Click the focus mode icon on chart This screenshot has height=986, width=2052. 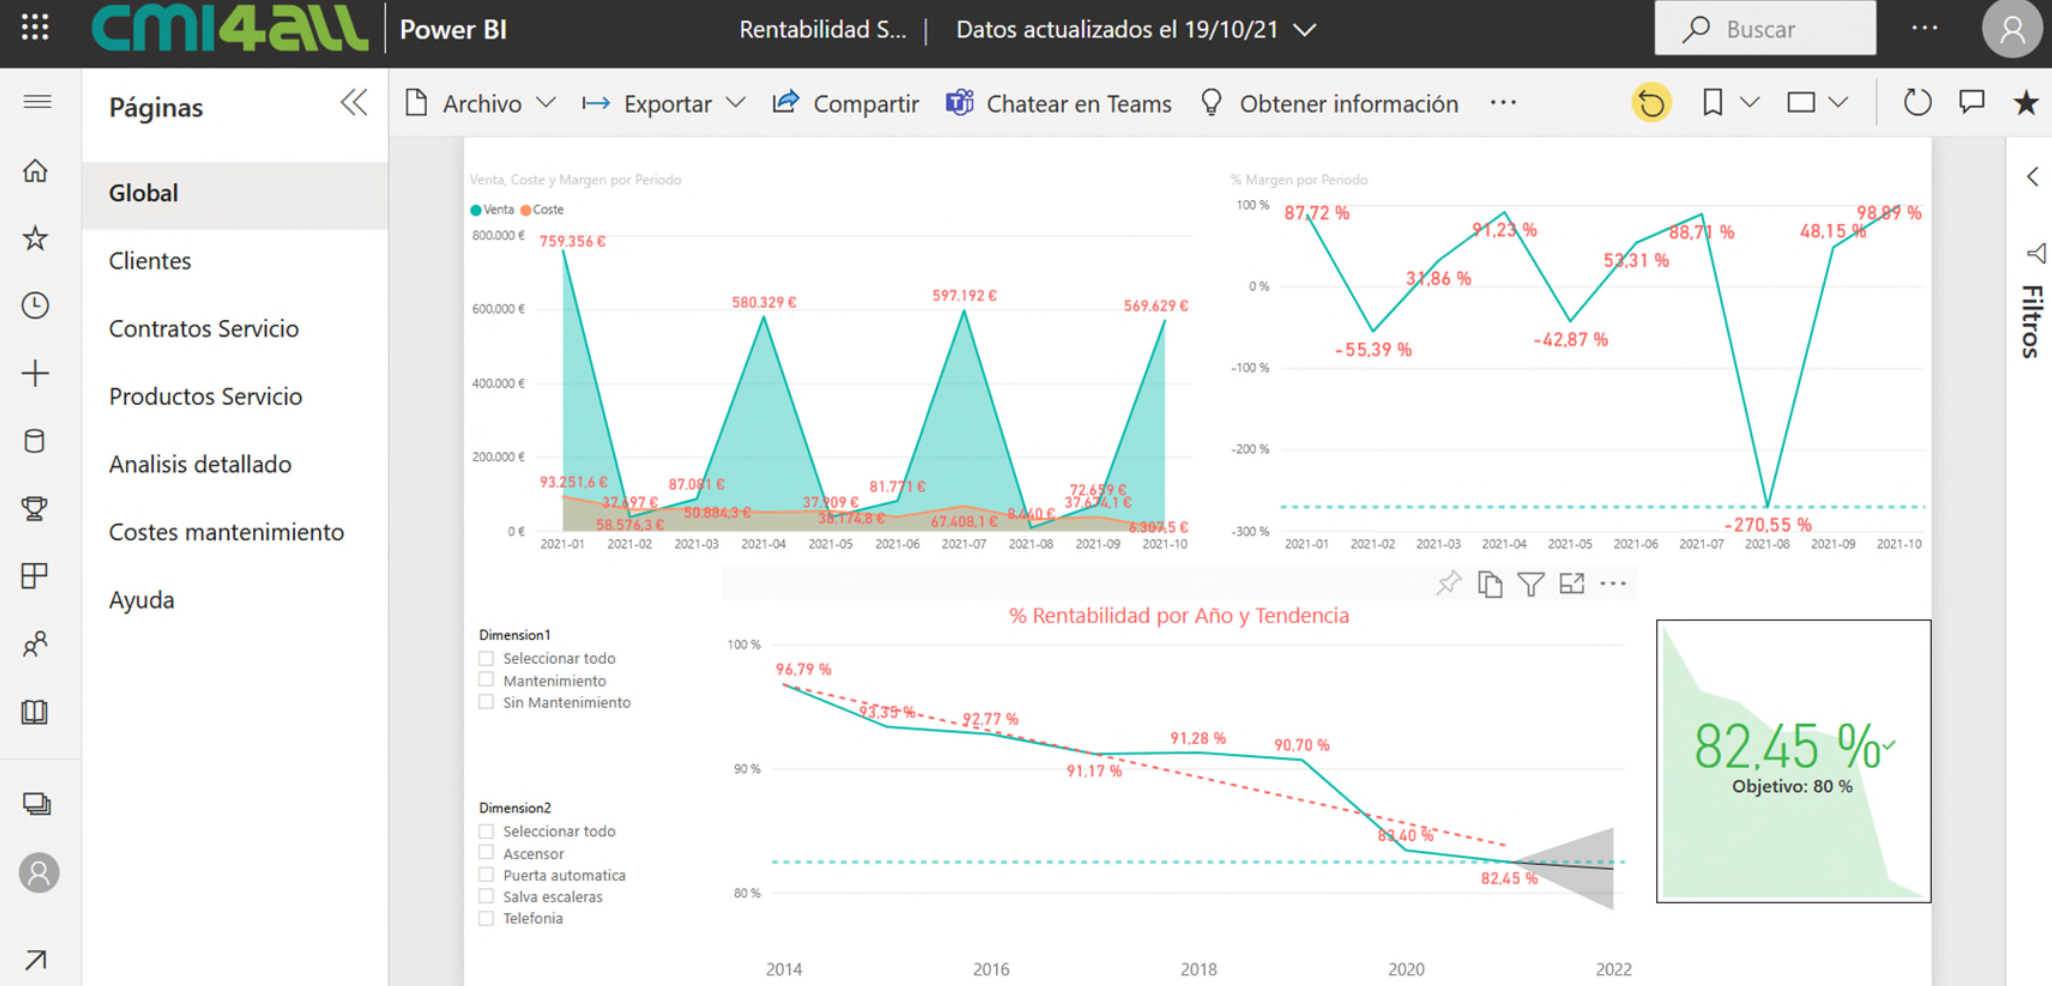(1571, 584)
